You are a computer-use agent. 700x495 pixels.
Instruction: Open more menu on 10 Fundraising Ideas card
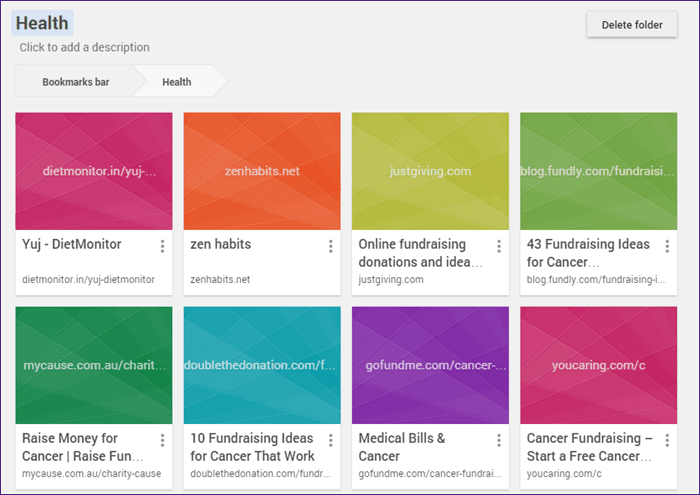[x=331, y=441]
